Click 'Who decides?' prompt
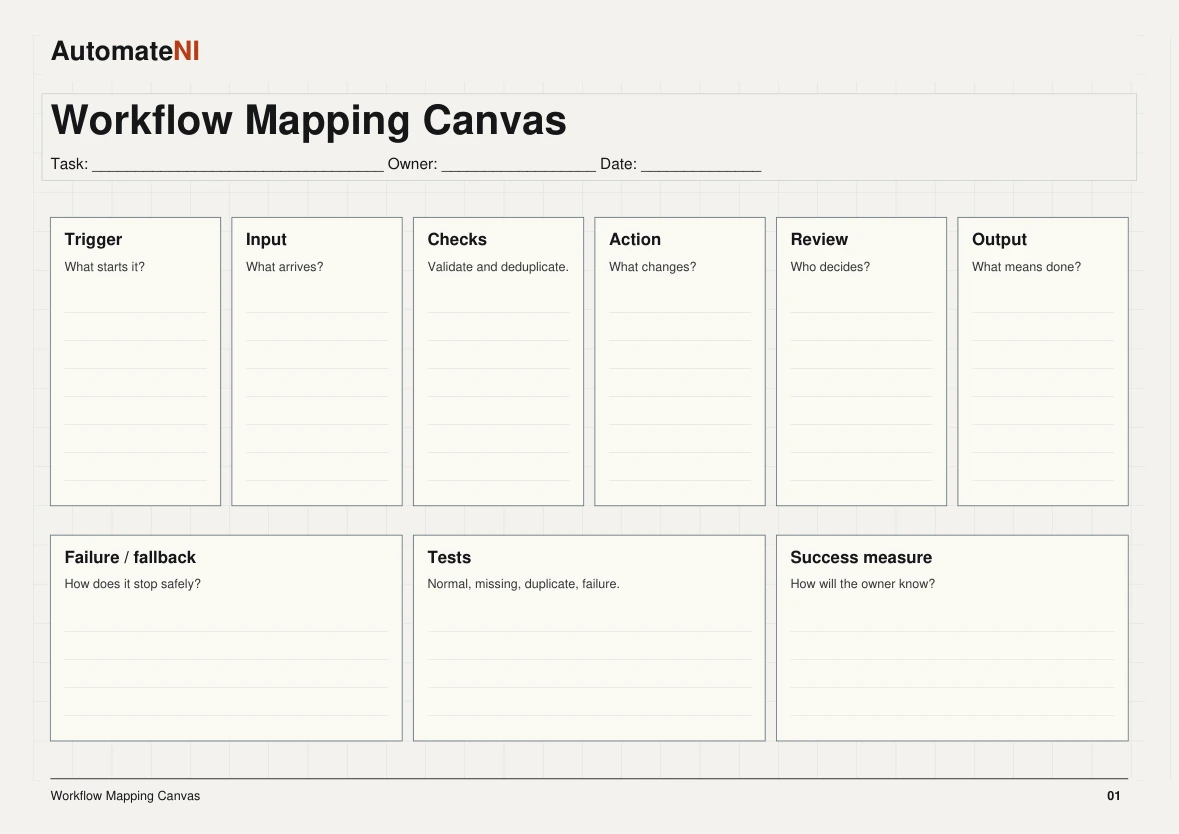1179x834 pixels. click(830, 267)
